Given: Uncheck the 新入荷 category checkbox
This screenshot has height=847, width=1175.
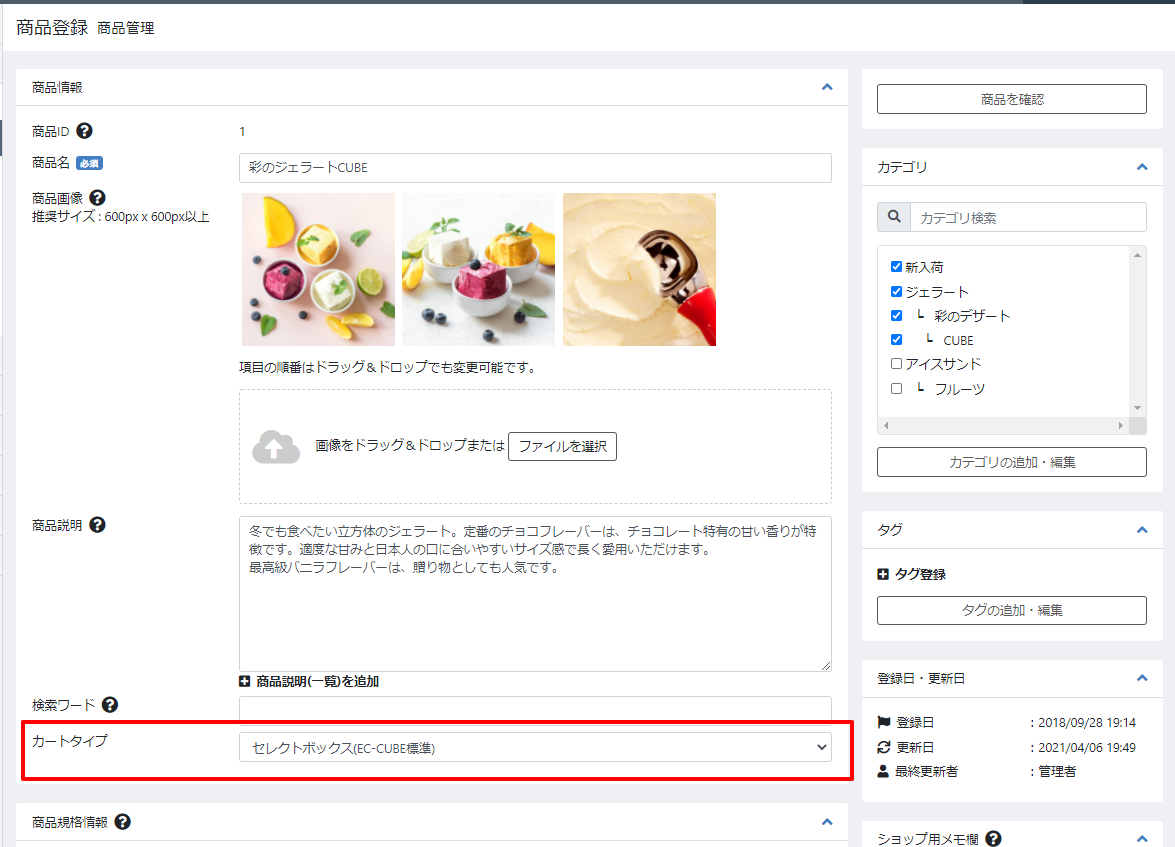Looking at the screenshot, I should (896, 267).
